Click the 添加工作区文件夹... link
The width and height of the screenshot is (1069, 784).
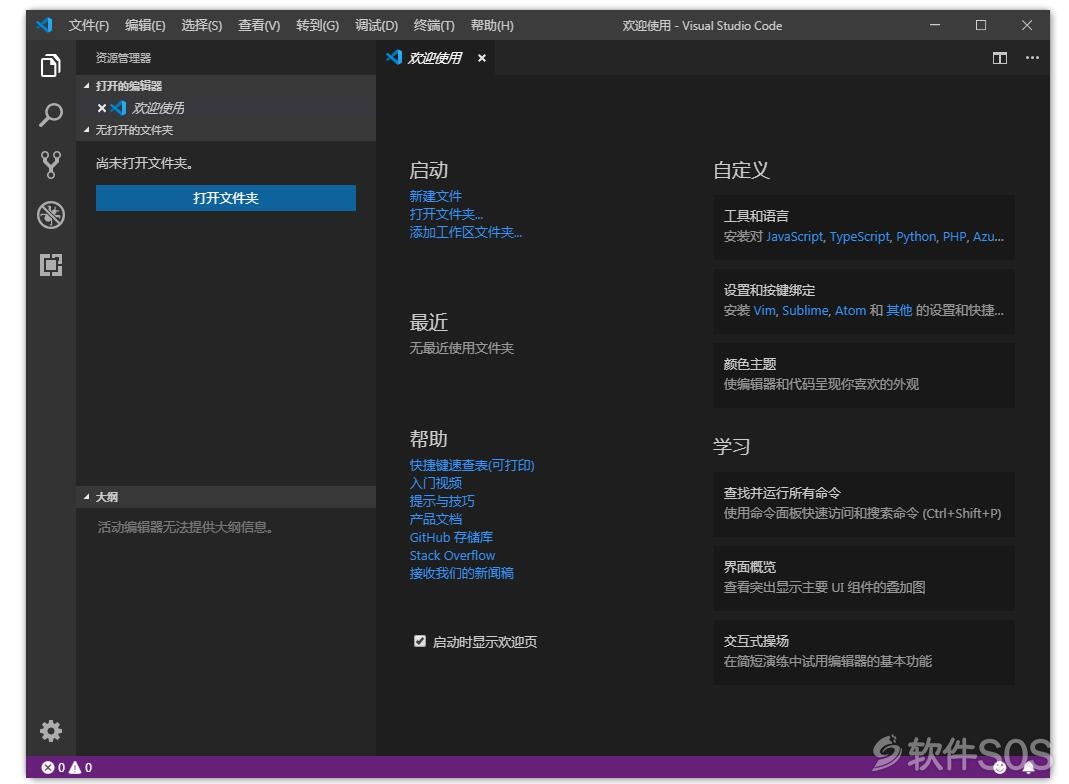coord(466,232)
